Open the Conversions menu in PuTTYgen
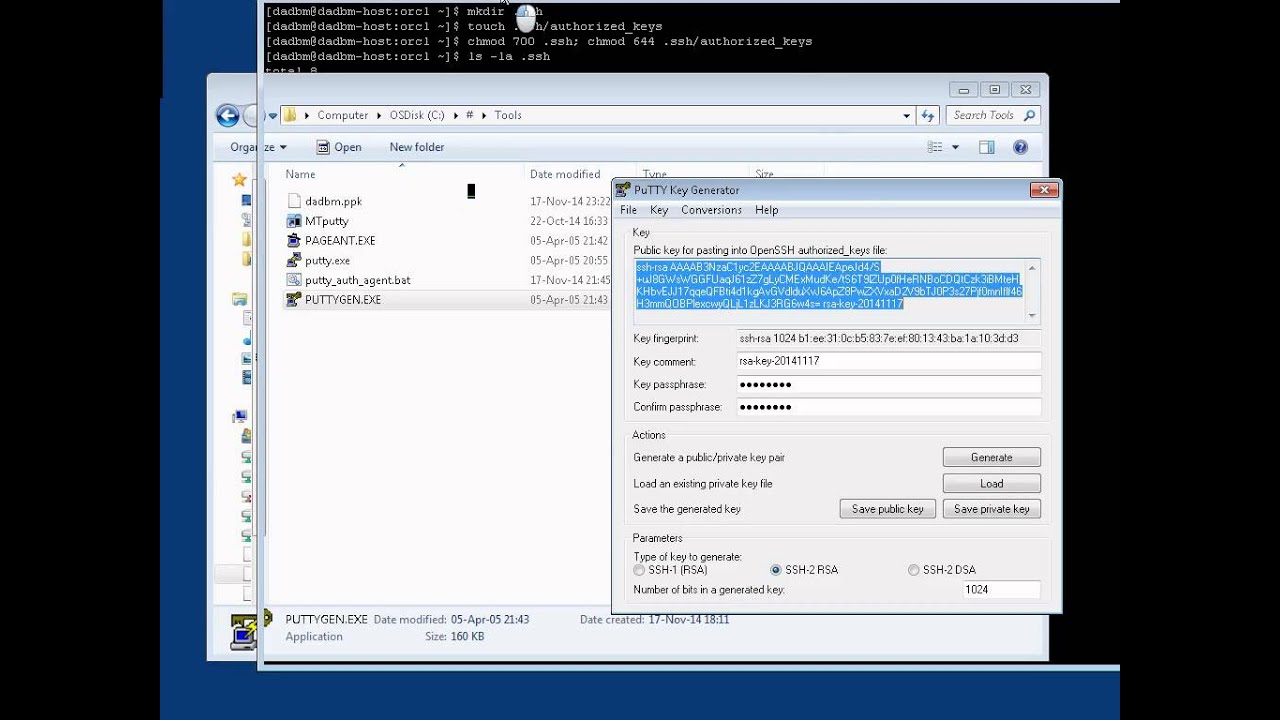 point(711,210)
